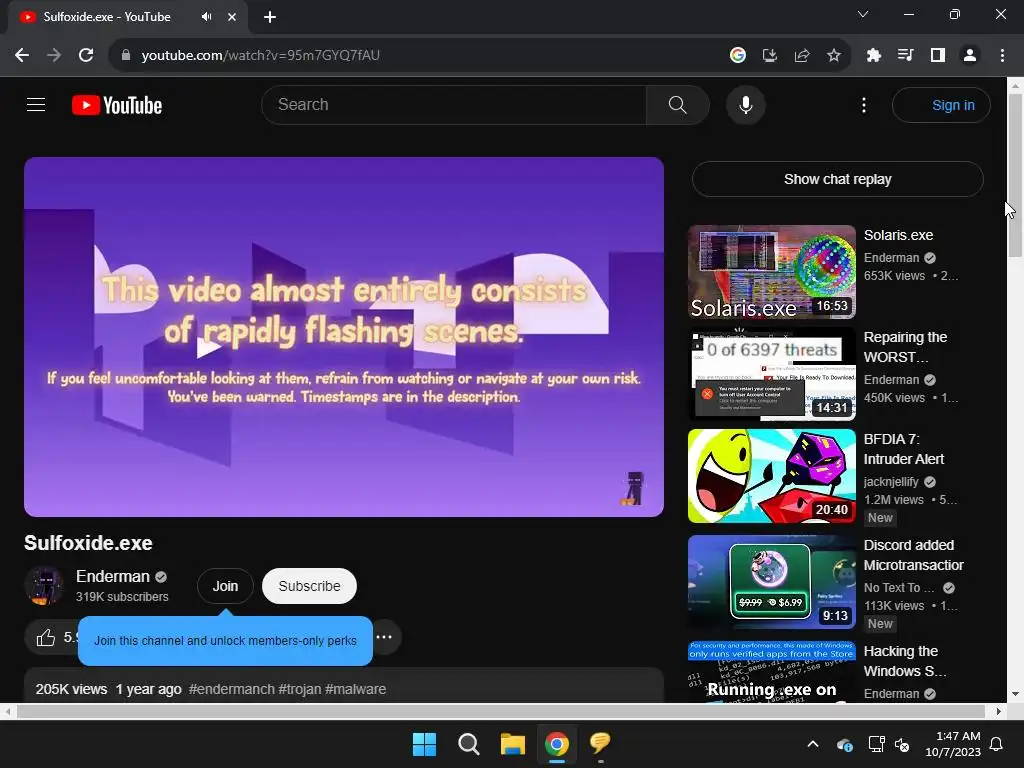
Task: Open Solaris.exe title link
Action: (898, 235)
